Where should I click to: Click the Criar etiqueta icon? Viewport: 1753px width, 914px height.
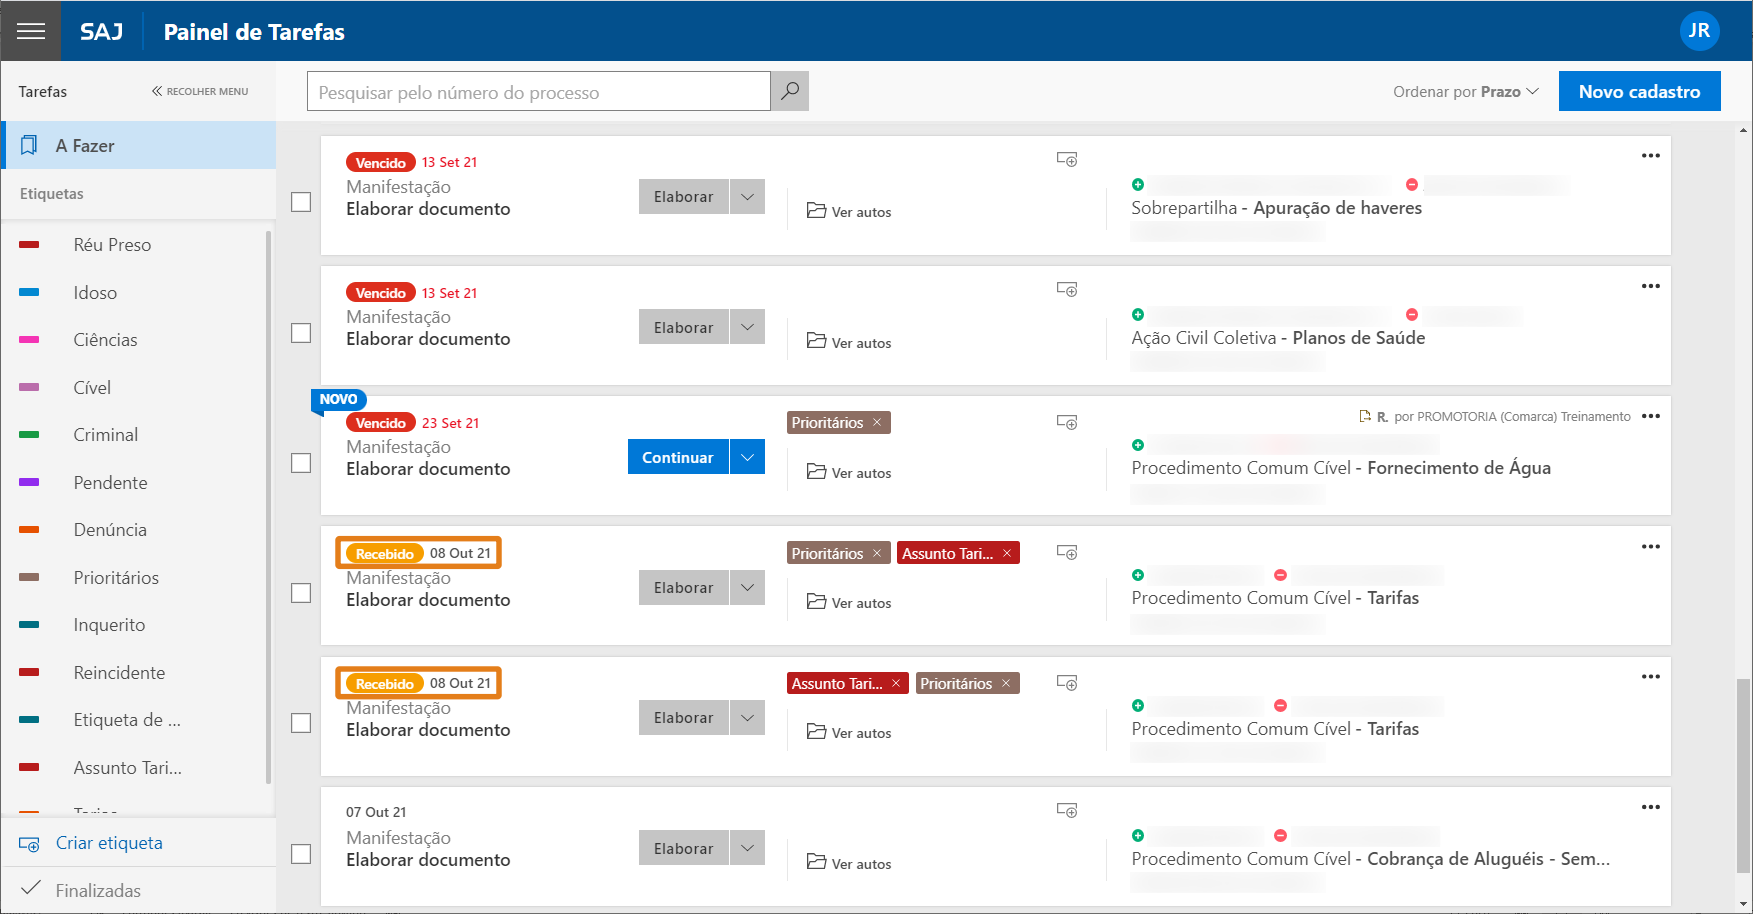pos(30,844)
